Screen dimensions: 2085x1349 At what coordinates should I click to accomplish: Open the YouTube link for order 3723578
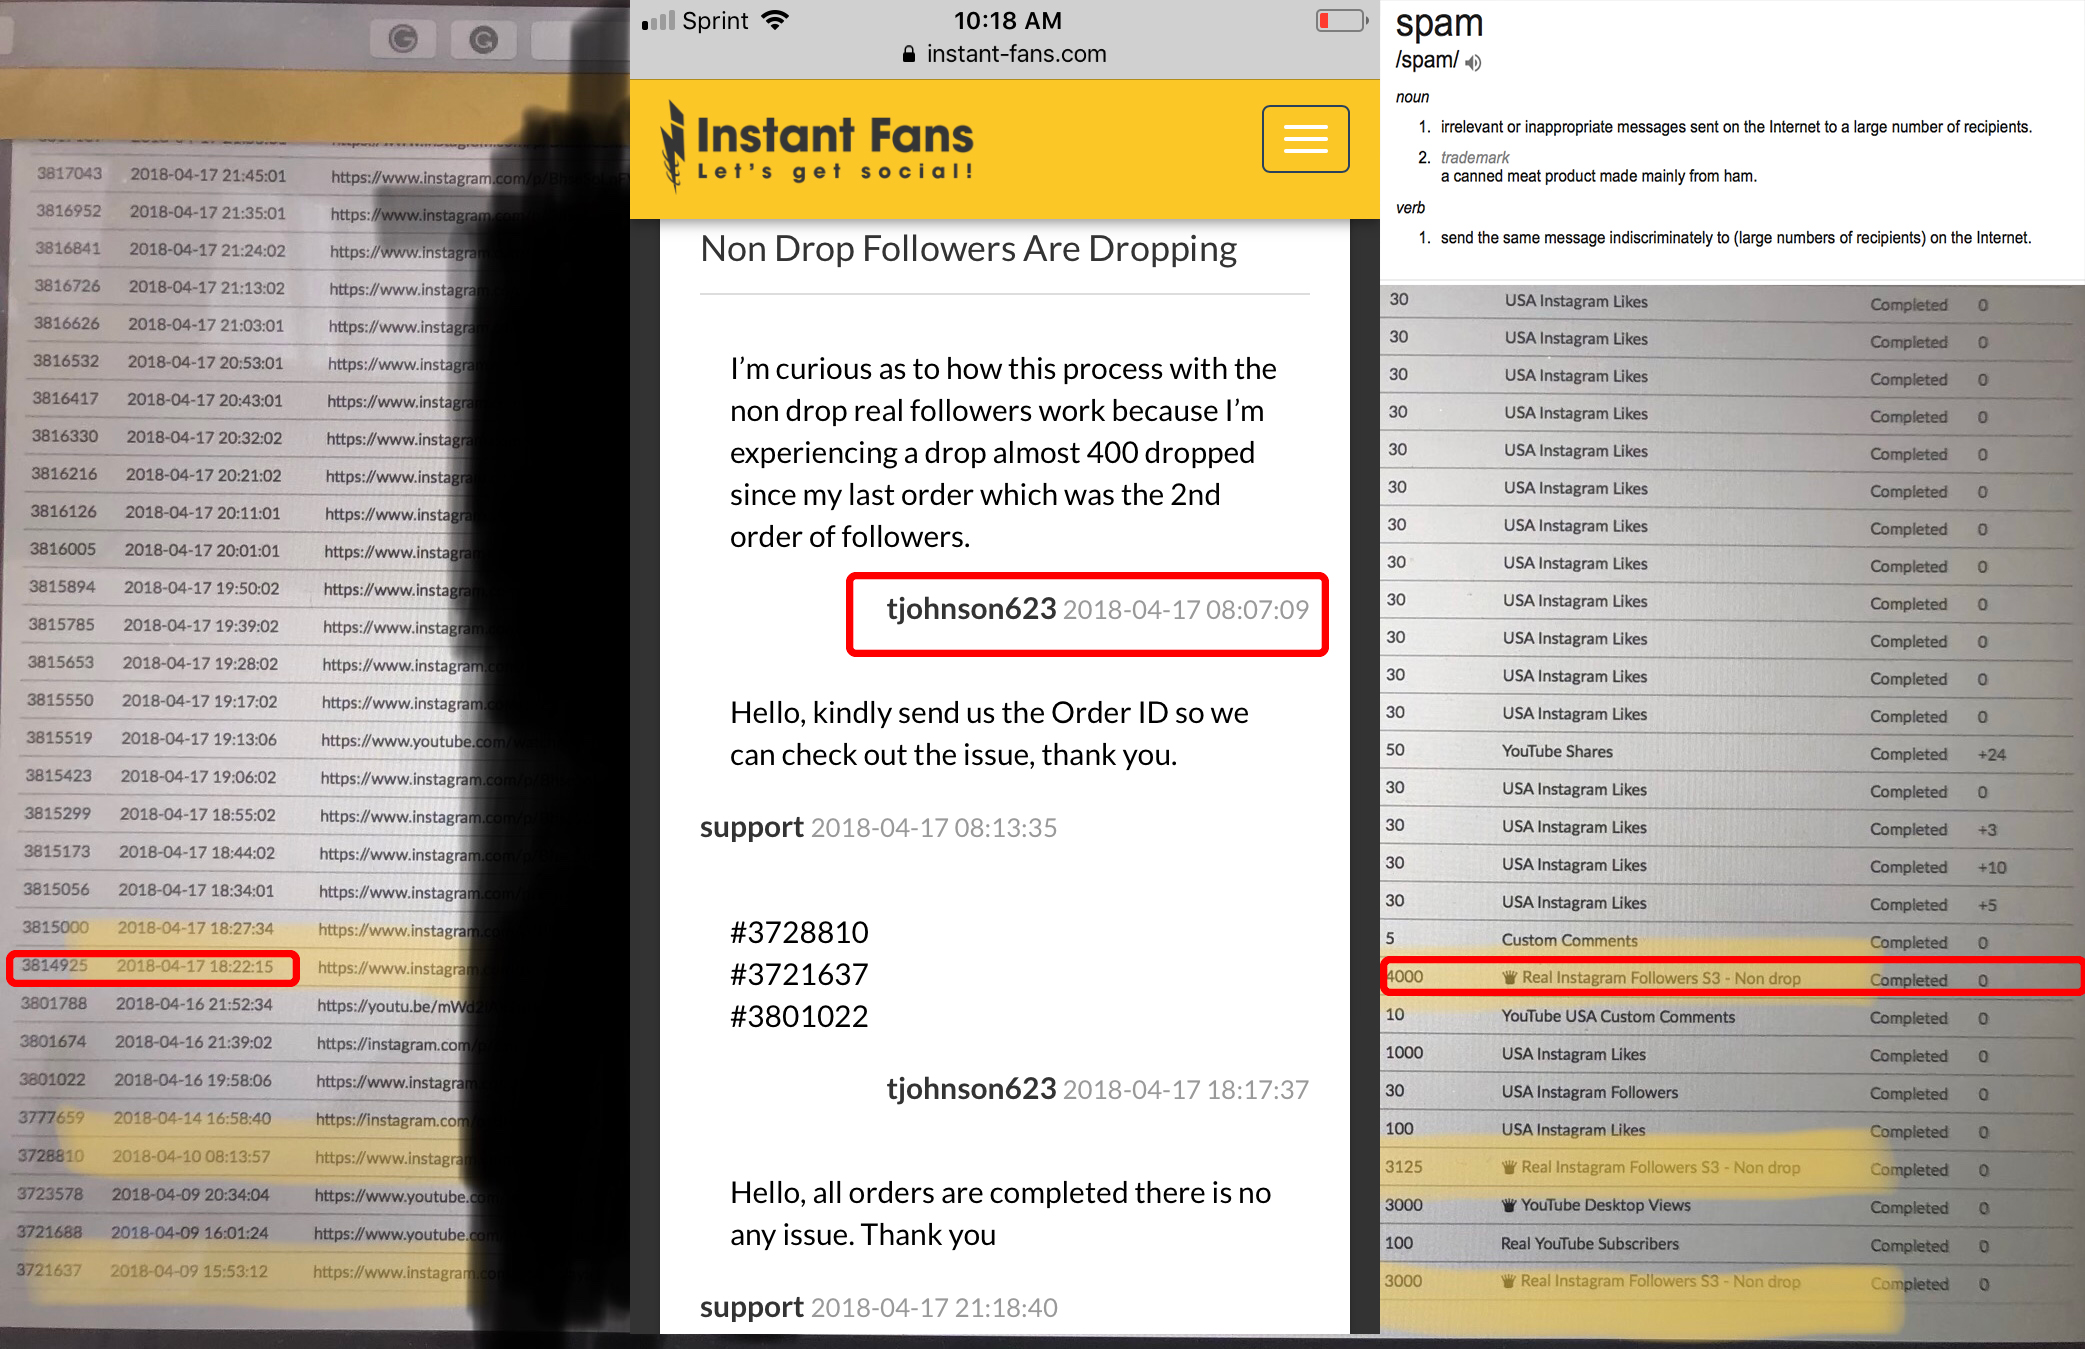pos(405,1196)
